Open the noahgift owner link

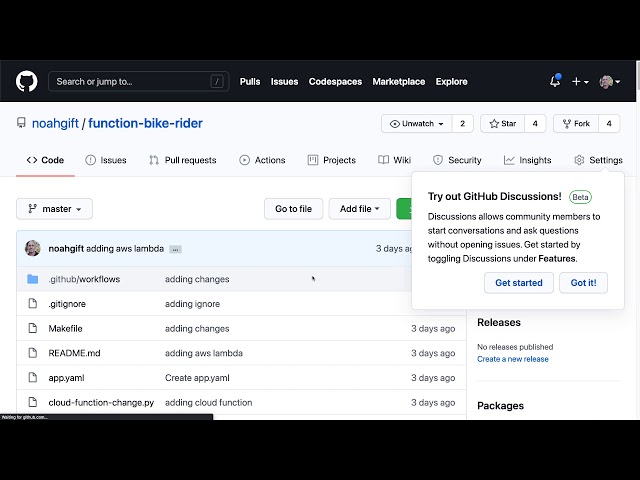coord(55,123)
